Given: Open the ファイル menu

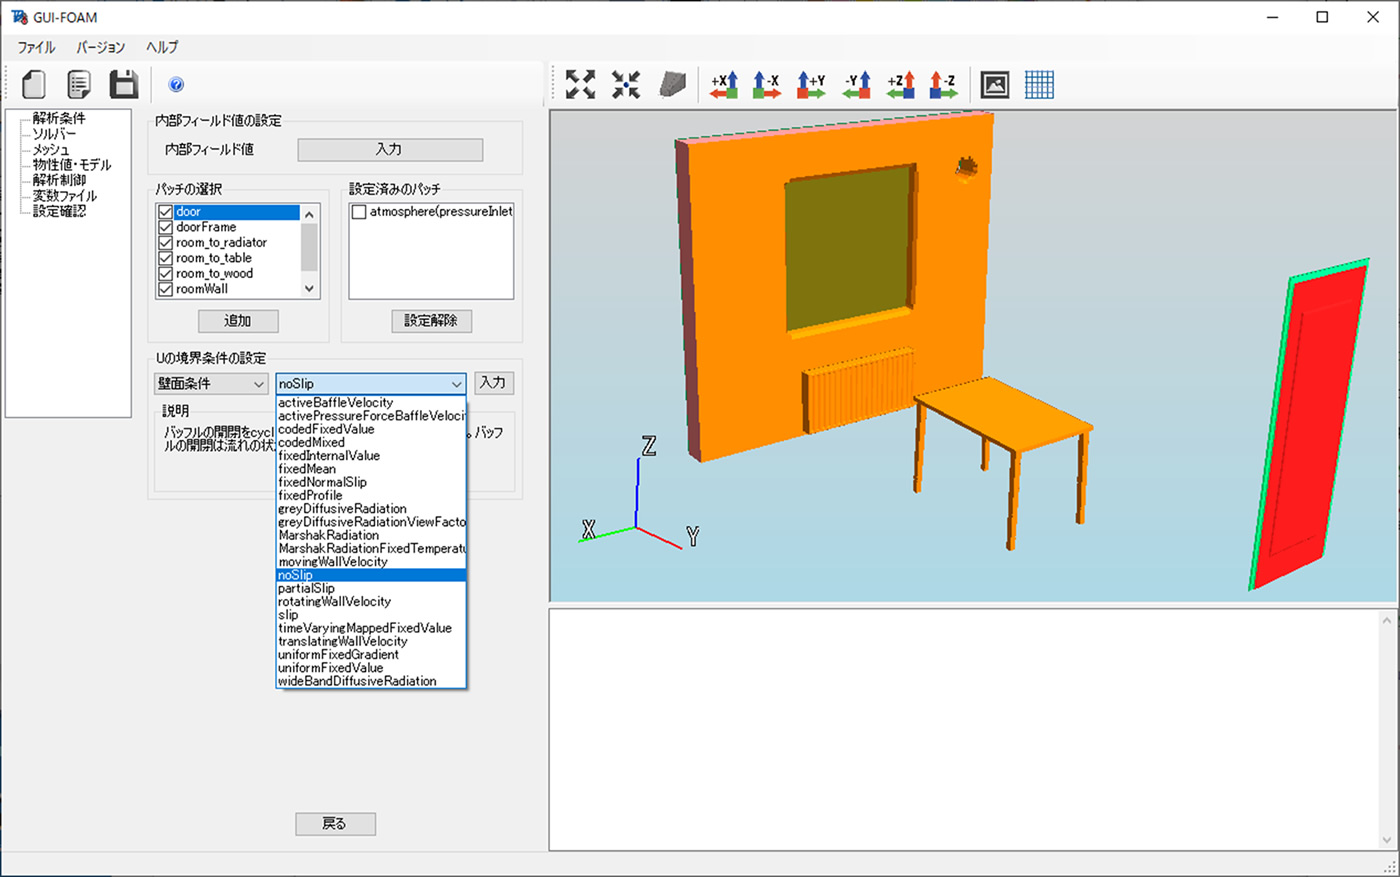Looking at the screenshot, I should coord(36,47).
